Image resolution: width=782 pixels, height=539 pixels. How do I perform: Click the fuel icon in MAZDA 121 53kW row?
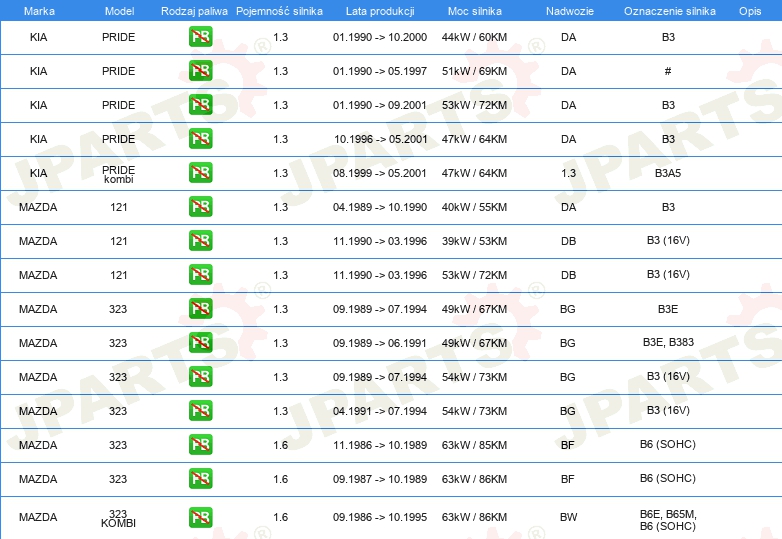[200, 274]
